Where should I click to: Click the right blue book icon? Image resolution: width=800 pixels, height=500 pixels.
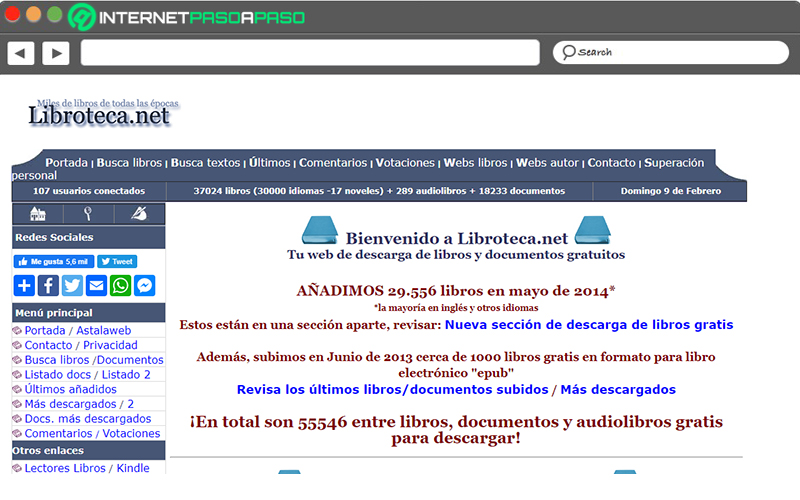click(592, 230)
